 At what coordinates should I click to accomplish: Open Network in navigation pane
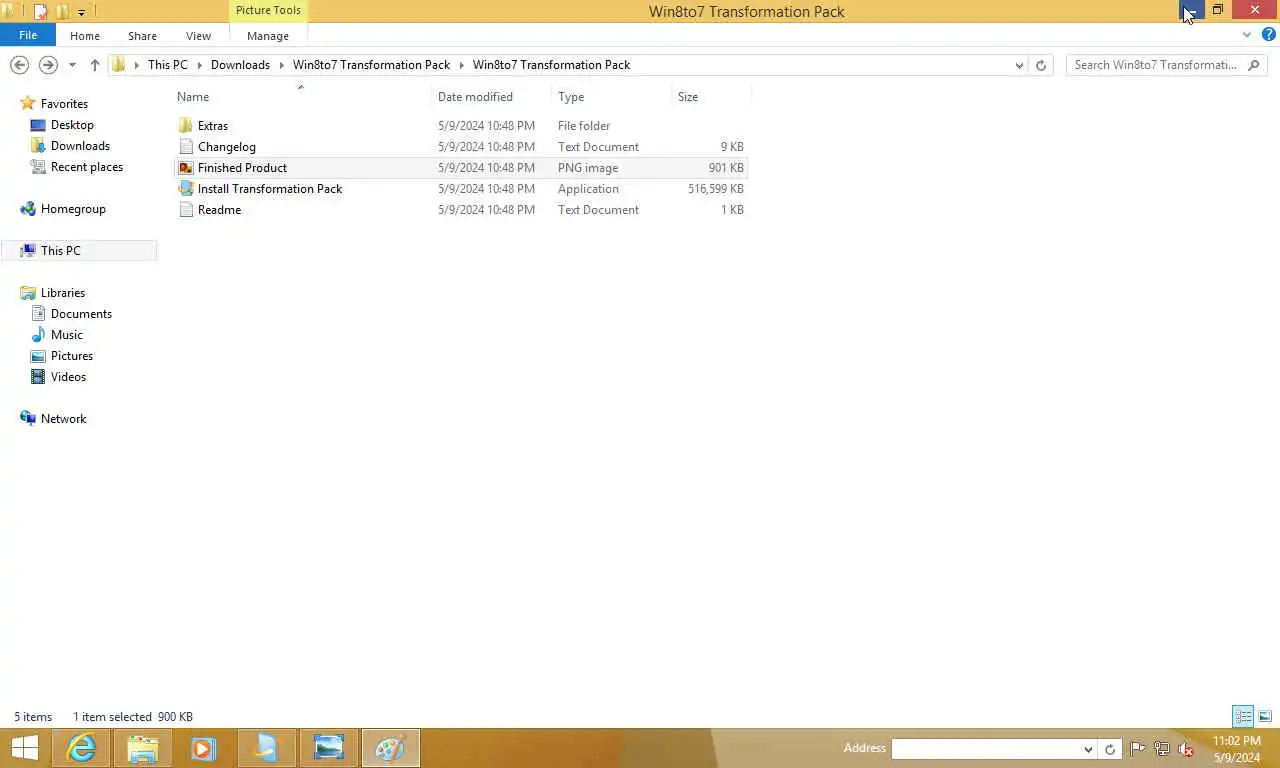(64, 419)
